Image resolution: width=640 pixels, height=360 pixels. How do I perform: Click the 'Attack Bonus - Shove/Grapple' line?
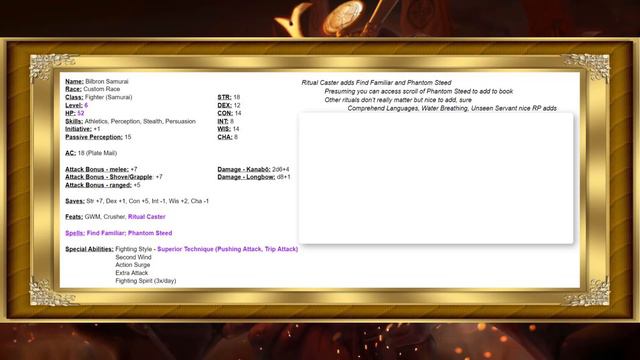114,177
